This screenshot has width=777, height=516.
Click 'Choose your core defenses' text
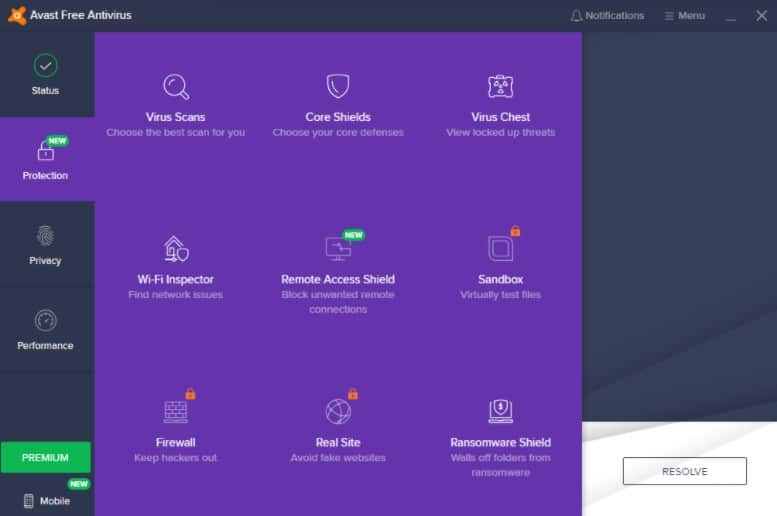pyautogui.click(x=338, y=132)
